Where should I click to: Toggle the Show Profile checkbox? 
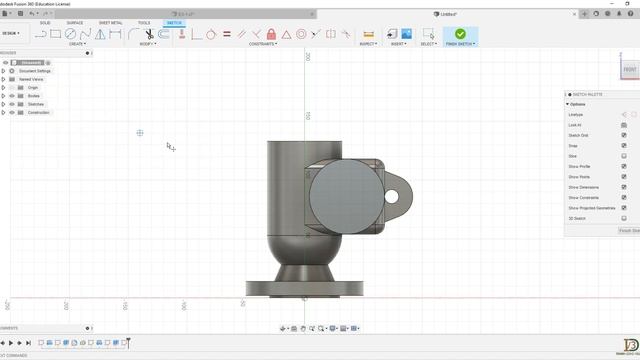(x=624, y=167)
